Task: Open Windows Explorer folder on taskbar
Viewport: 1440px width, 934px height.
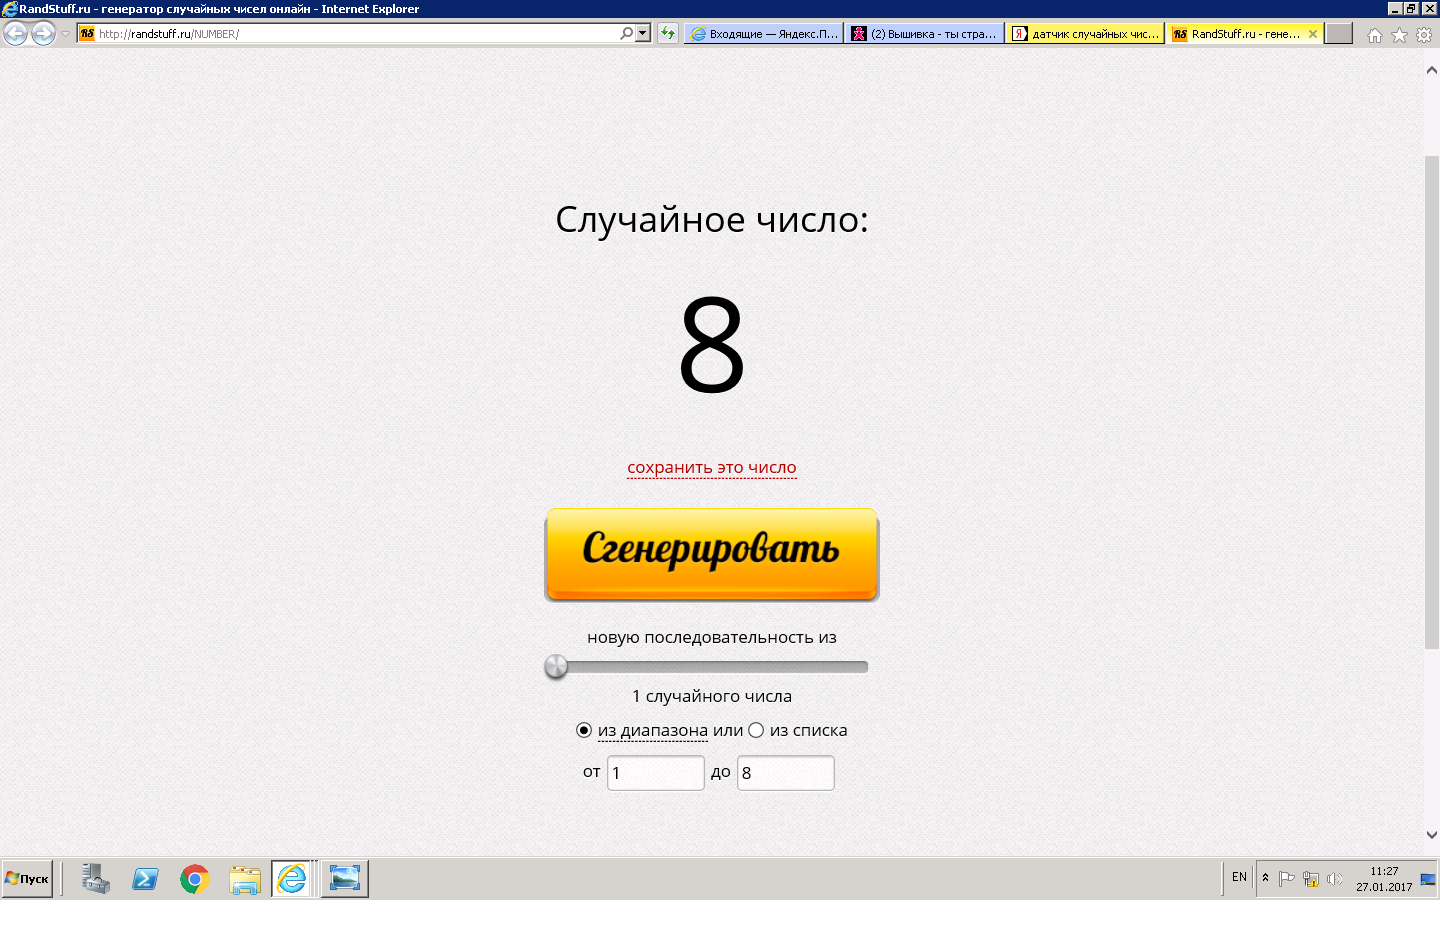Action: point(245,879)
